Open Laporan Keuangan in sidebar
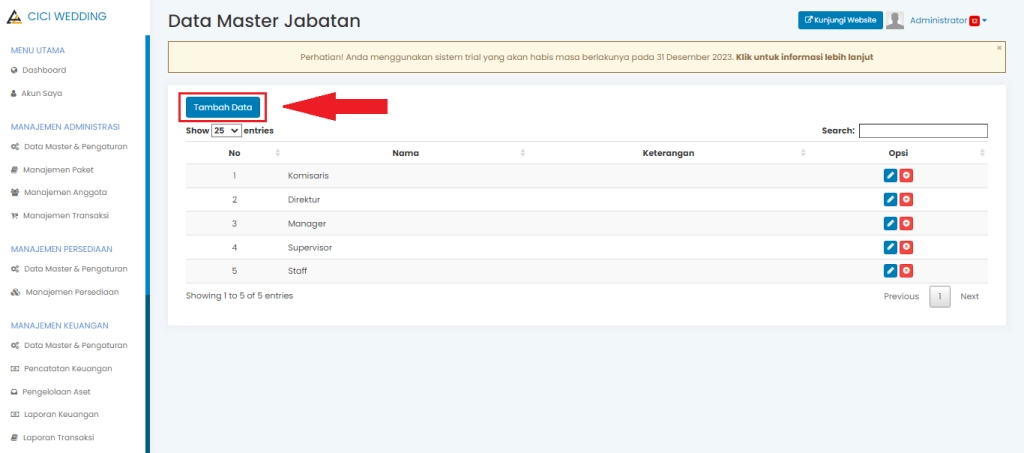The image size is (1024, 453). point(60,414)
